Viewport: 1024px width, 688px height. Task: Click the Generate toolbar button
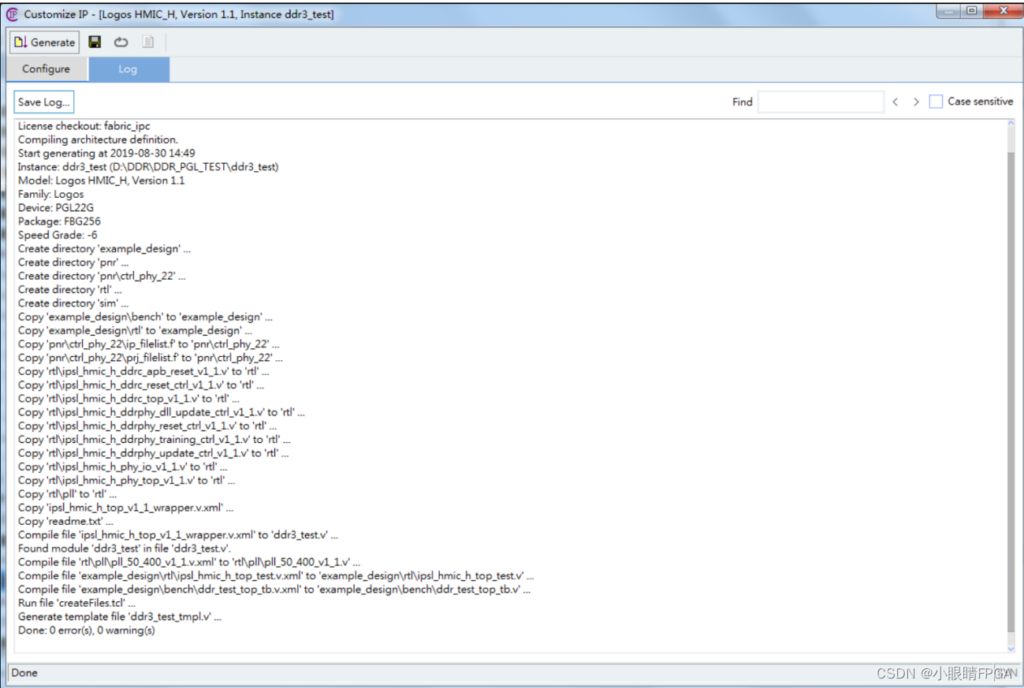(x=44, y=42)
